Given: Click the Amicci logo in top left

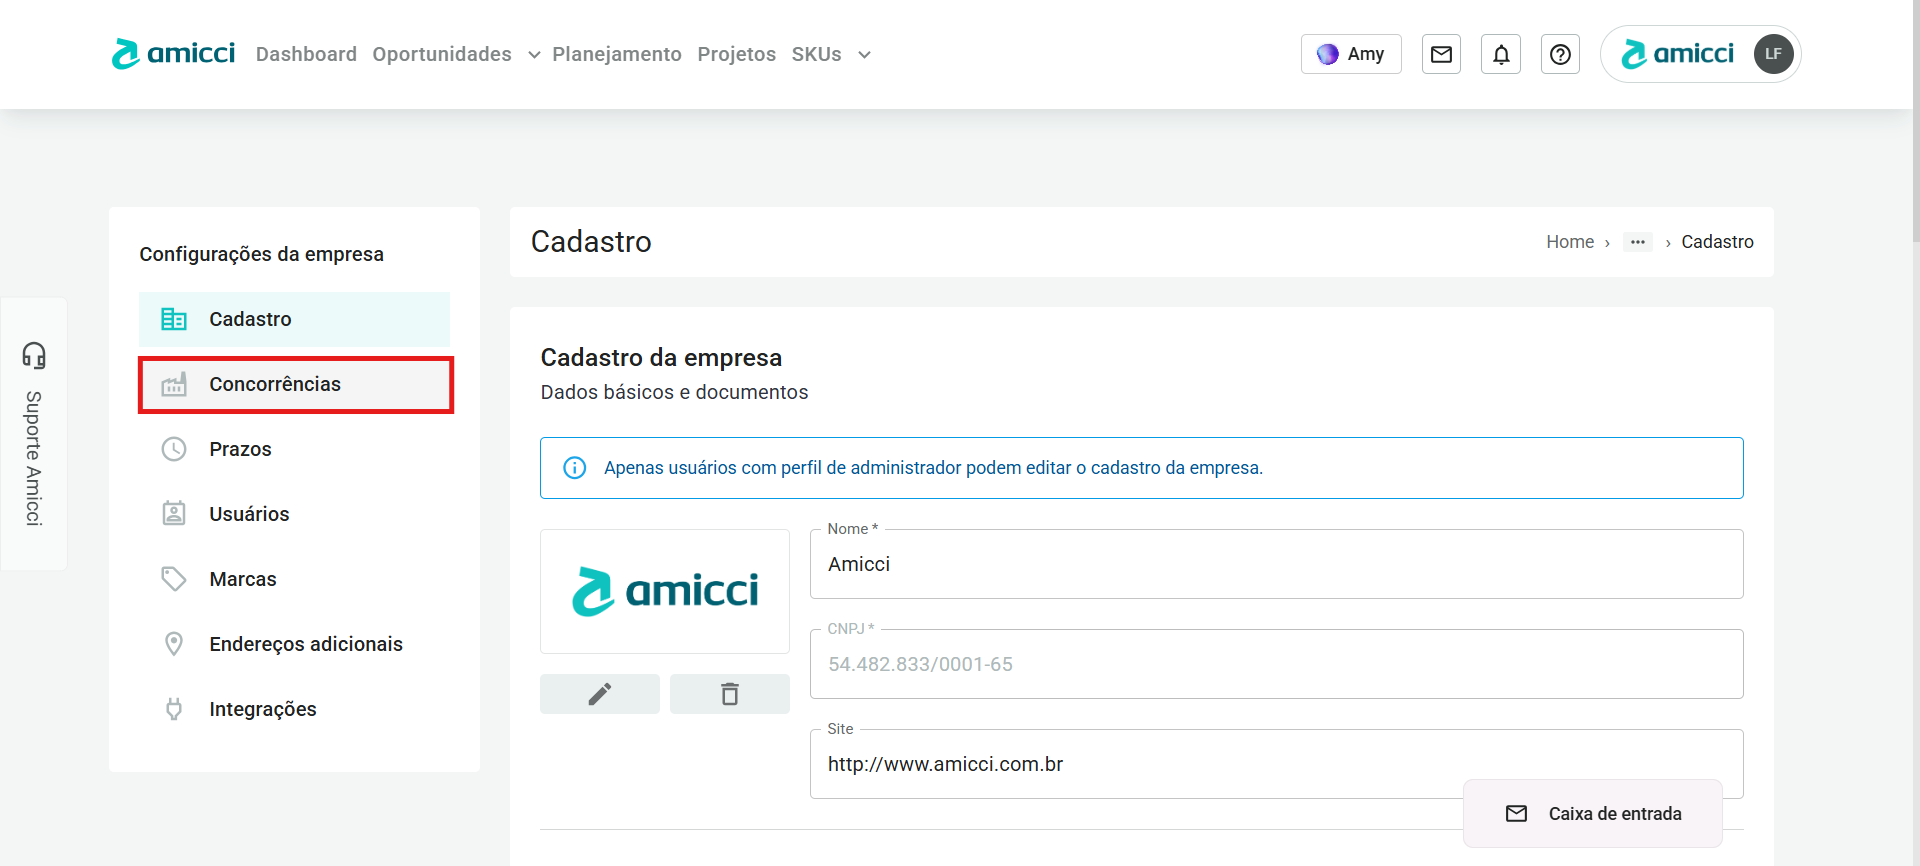Looking at the screenshot, I should (x=173, y=54).
